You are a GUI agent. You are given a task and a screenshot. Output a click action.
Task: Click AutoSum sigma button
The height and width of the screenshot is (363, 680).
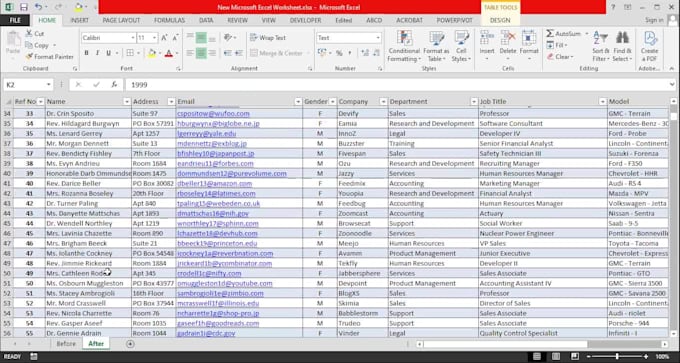click(563, 33)
